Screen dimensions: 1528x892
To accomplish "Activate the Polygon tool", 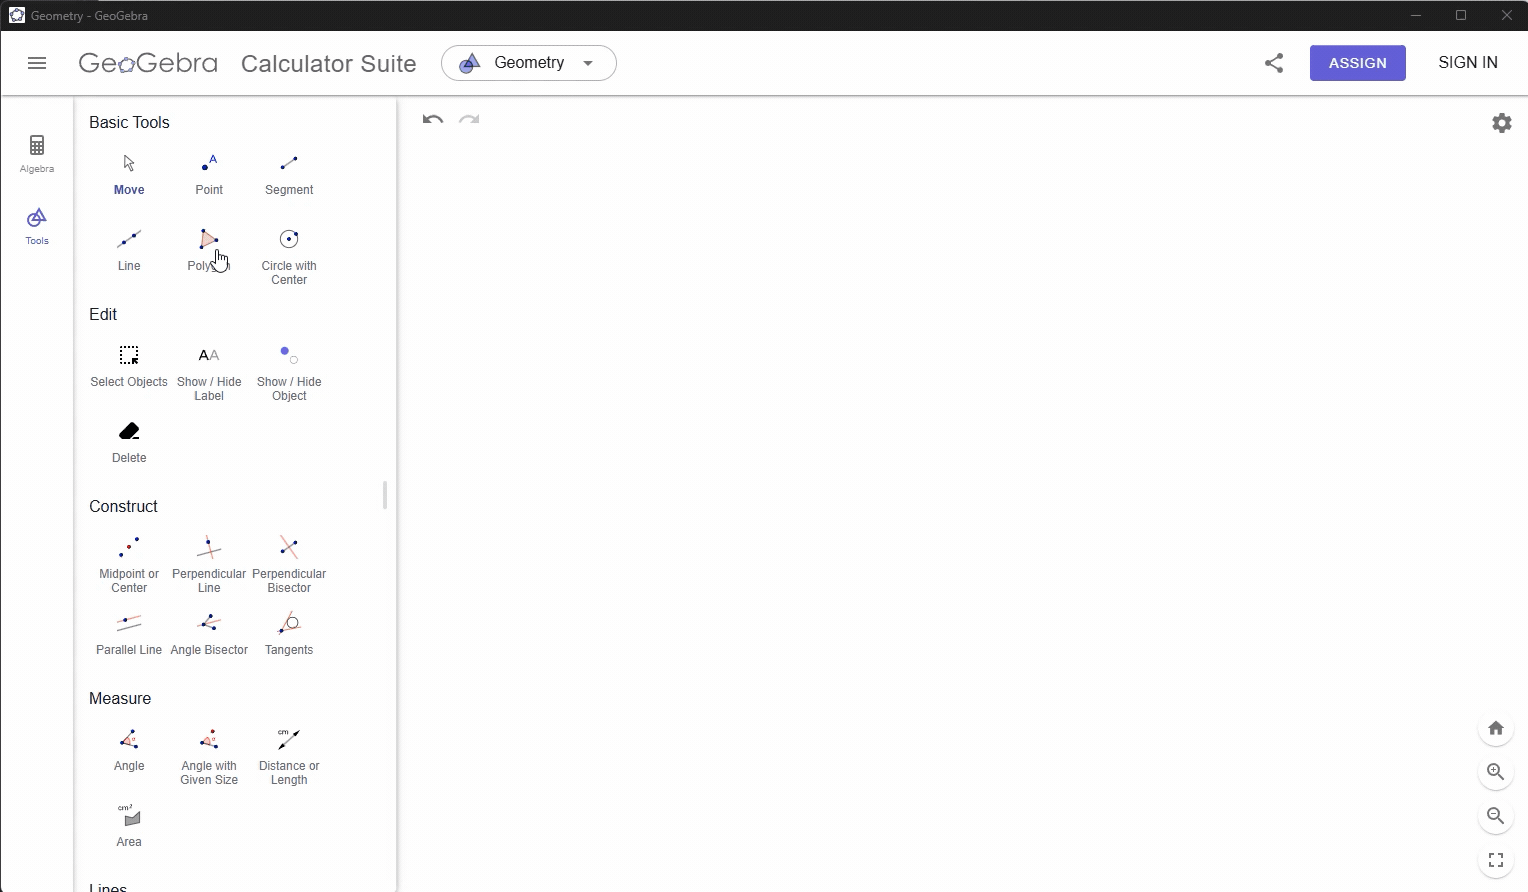I will (209, 250).
